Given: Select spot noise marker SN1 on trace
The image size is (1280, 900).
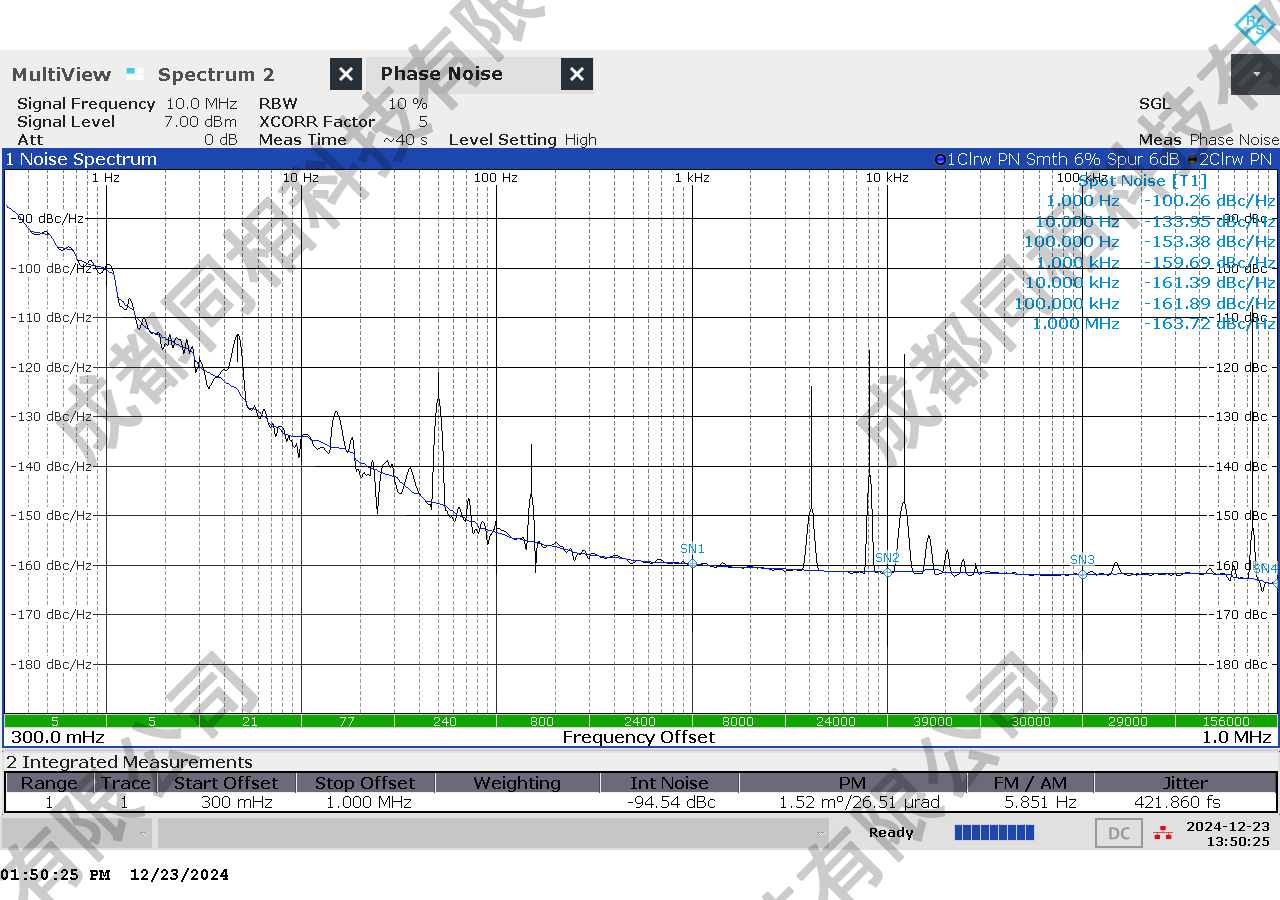Looking at the screenshot, I should [692, 563].
